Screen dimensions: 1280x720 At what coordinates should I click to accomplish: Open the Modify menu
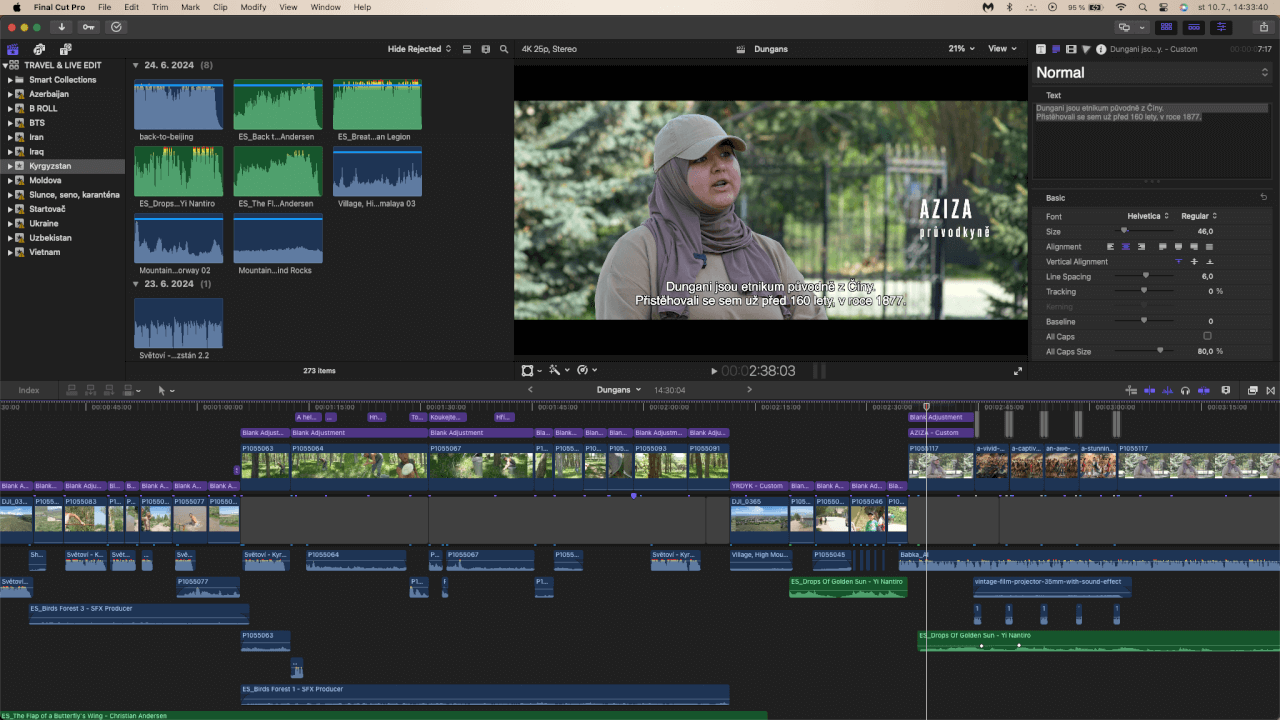253,7
